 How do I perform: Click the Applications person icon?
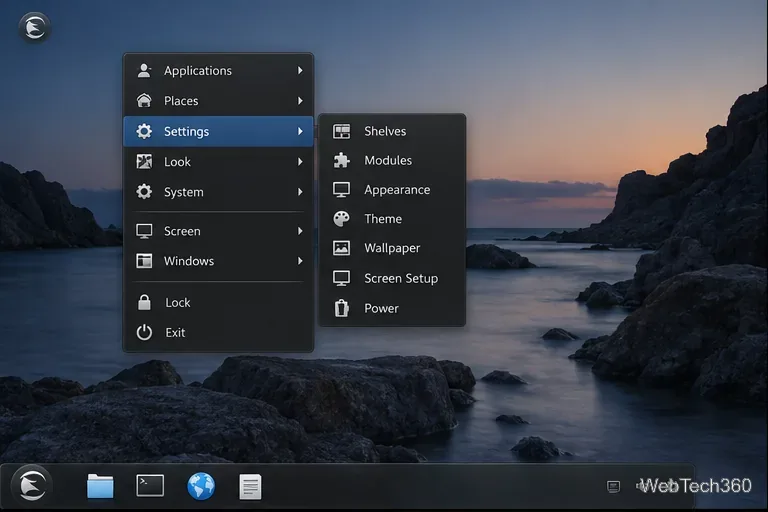[x=144, y=71]
